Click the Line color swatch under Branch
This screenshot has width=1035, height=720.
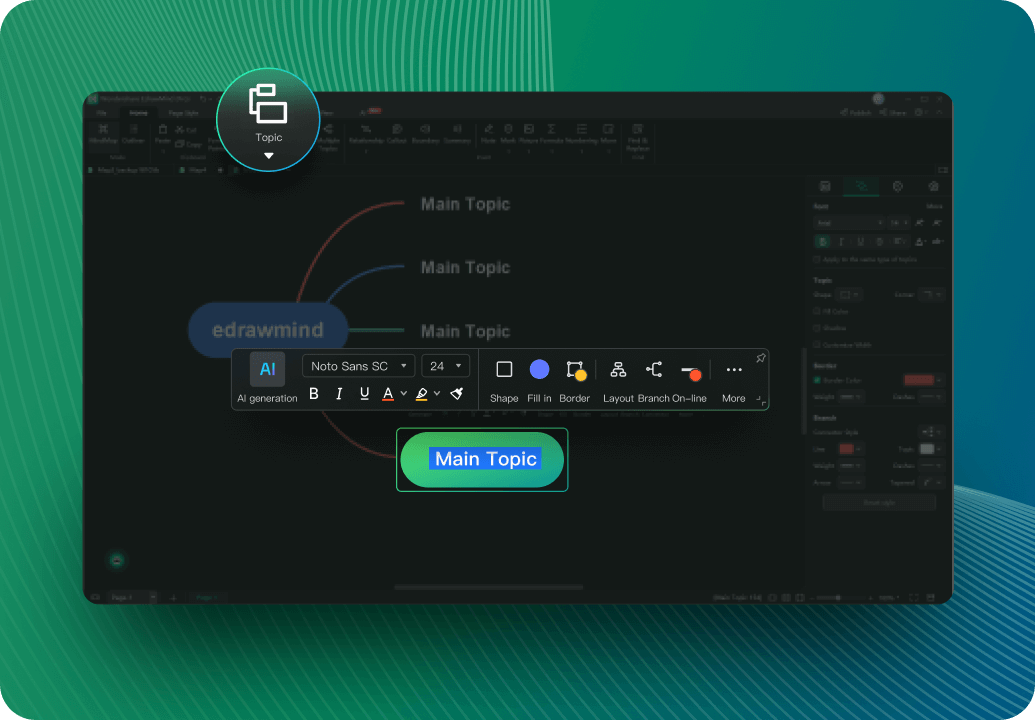(x=846, y=449)
